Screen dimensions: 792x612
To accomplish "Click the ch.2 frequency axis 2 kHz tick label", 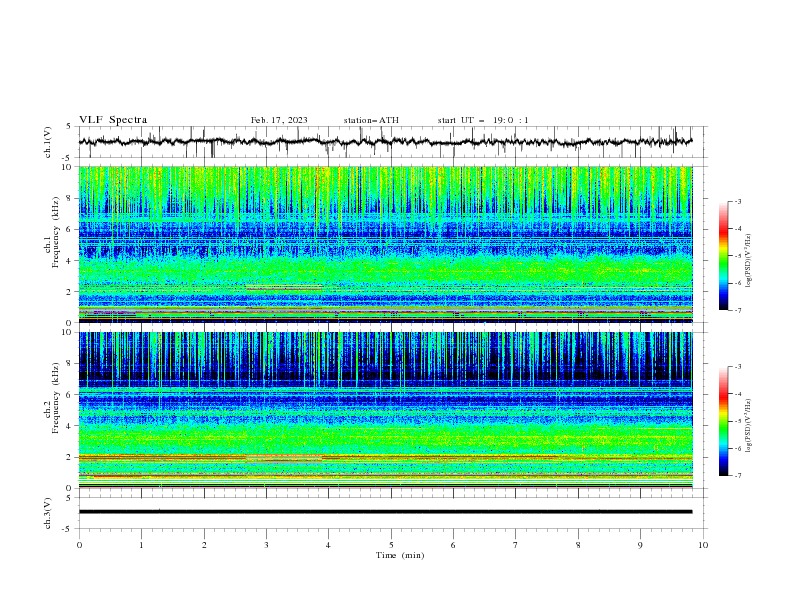I will pyautogui.click(x=71, y=457).
